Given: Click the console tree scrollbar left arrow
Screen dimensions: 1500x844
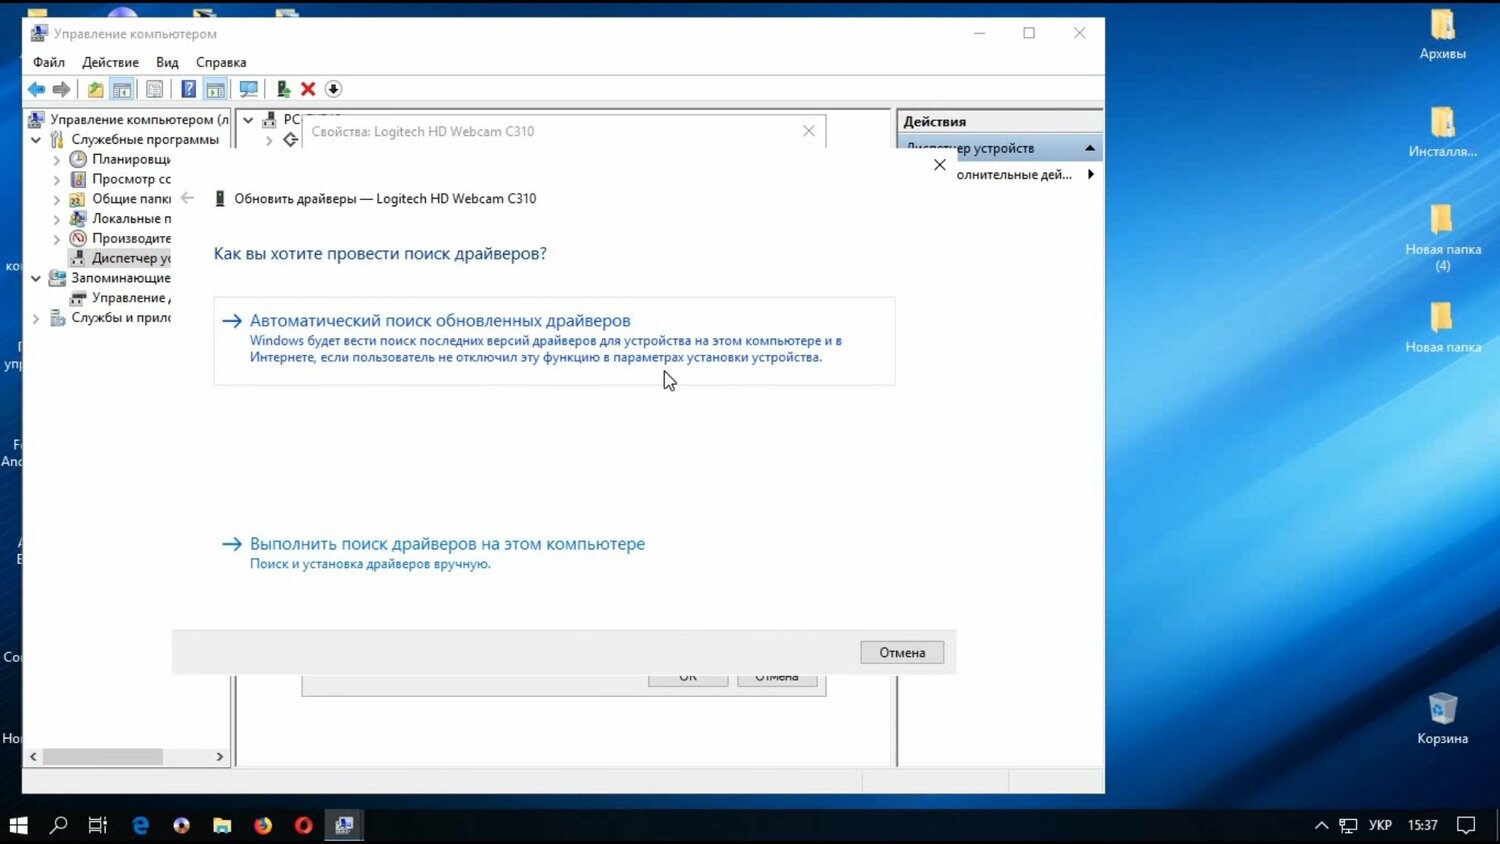Looking at the screenshot, I should (x=33, y=757).
